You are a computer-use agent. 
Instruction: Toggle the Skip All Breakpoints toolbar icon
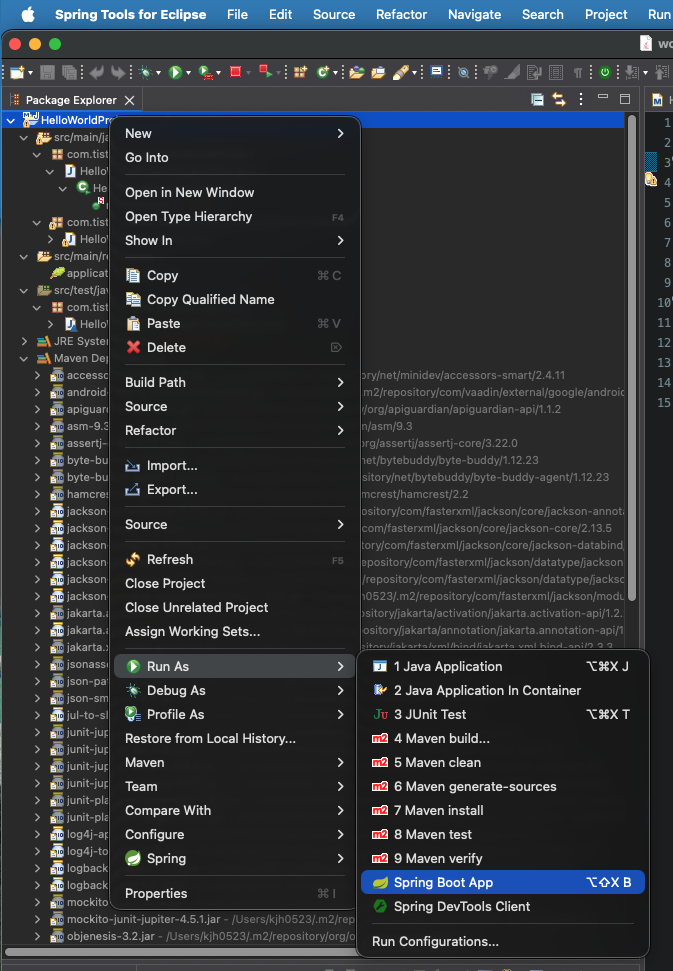pos(463,72)
